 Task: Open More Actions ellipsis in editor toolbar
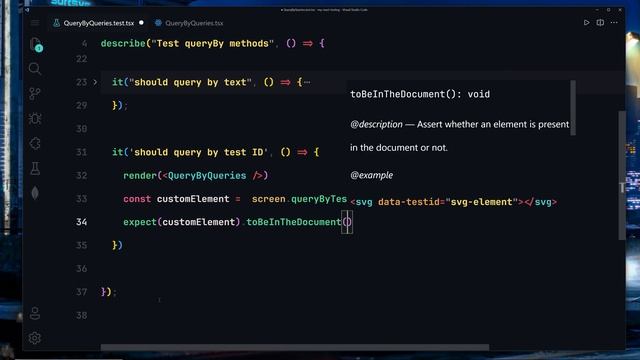[614, 23]
